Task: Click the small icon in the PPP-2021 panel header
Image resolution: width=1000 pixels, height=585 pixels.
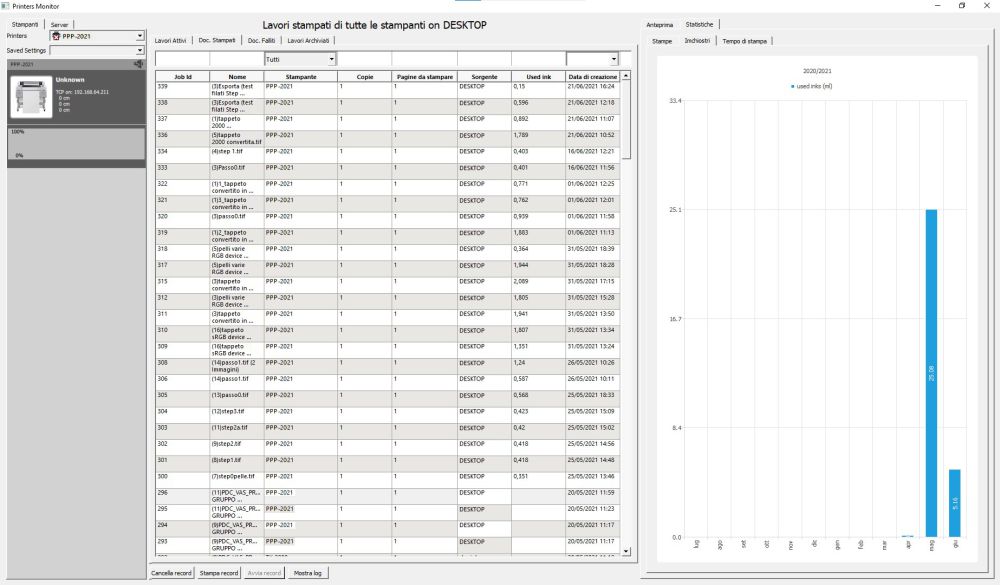Action: coord(138,64)
